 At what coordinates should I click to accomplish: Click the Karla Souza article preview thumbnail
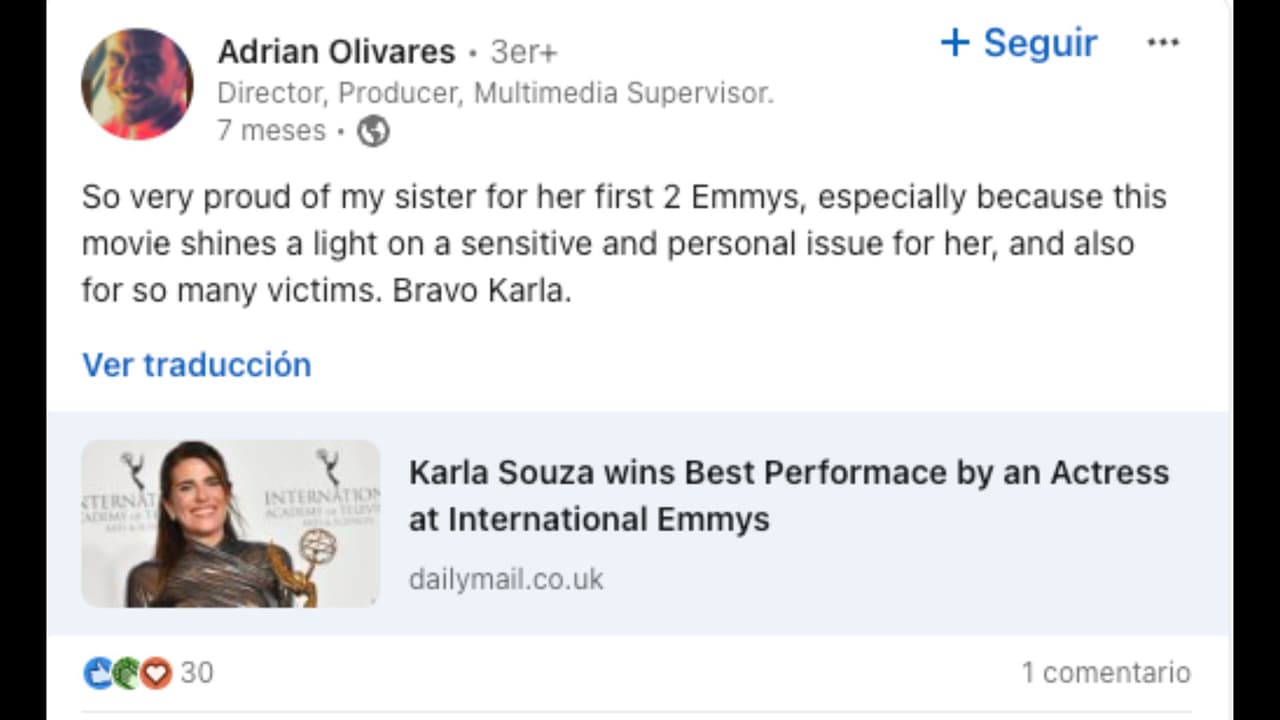[x=230, y=523]
